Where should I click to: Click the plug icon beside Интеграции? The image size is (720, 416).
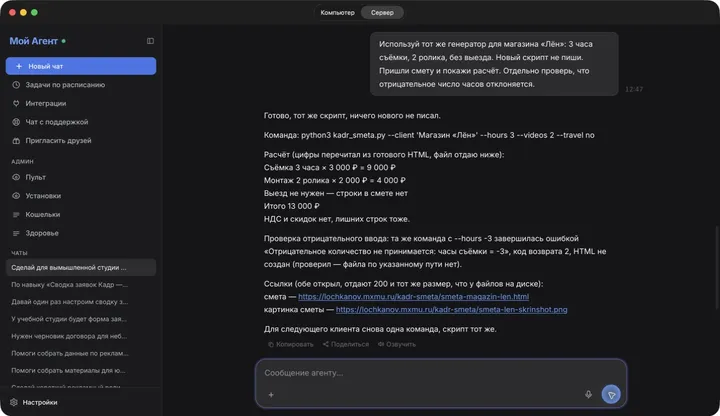click(16, 103)
